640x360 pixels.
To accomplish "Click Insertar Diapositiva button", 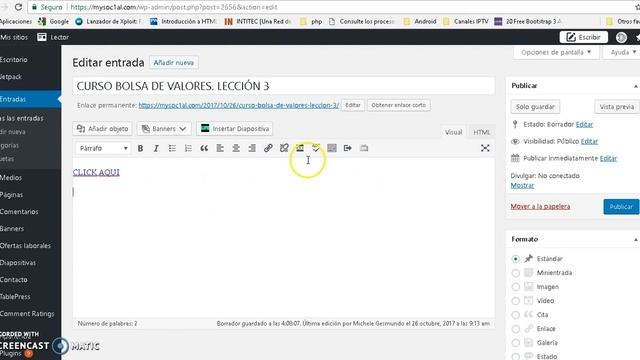I will click(x=235, y=129).
